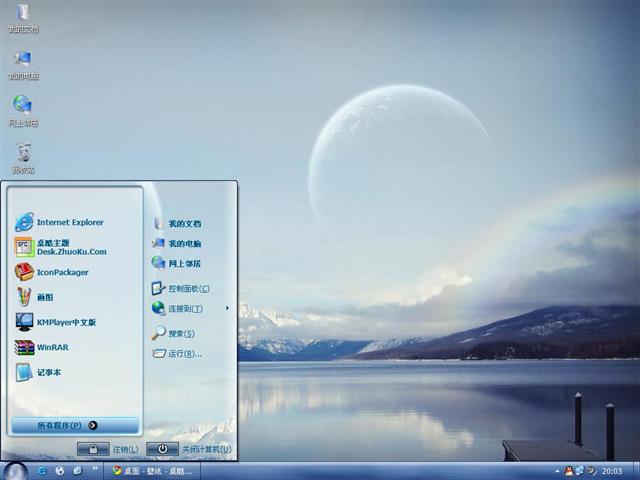Viewport: 640px width, 480px height.
Task: Click volume speaker tray icon
Action: pos(591,471)
